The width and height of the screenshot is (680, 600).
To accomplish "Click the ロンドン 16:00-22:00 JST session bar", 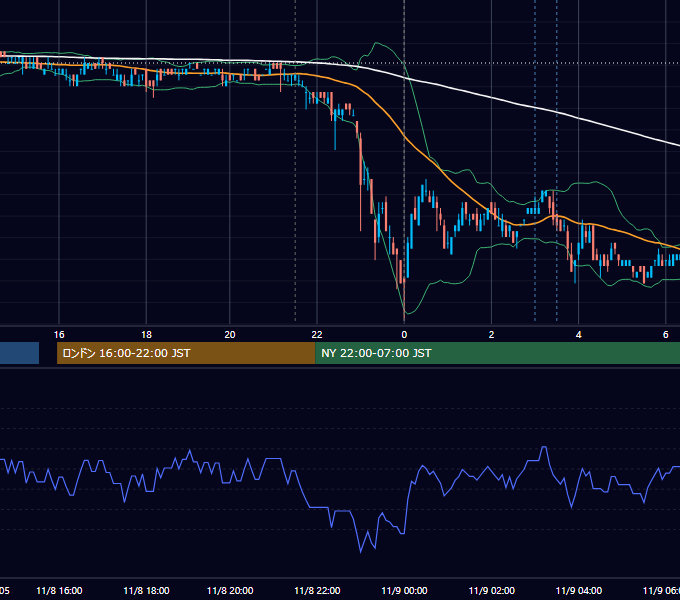I will [186, 353].
